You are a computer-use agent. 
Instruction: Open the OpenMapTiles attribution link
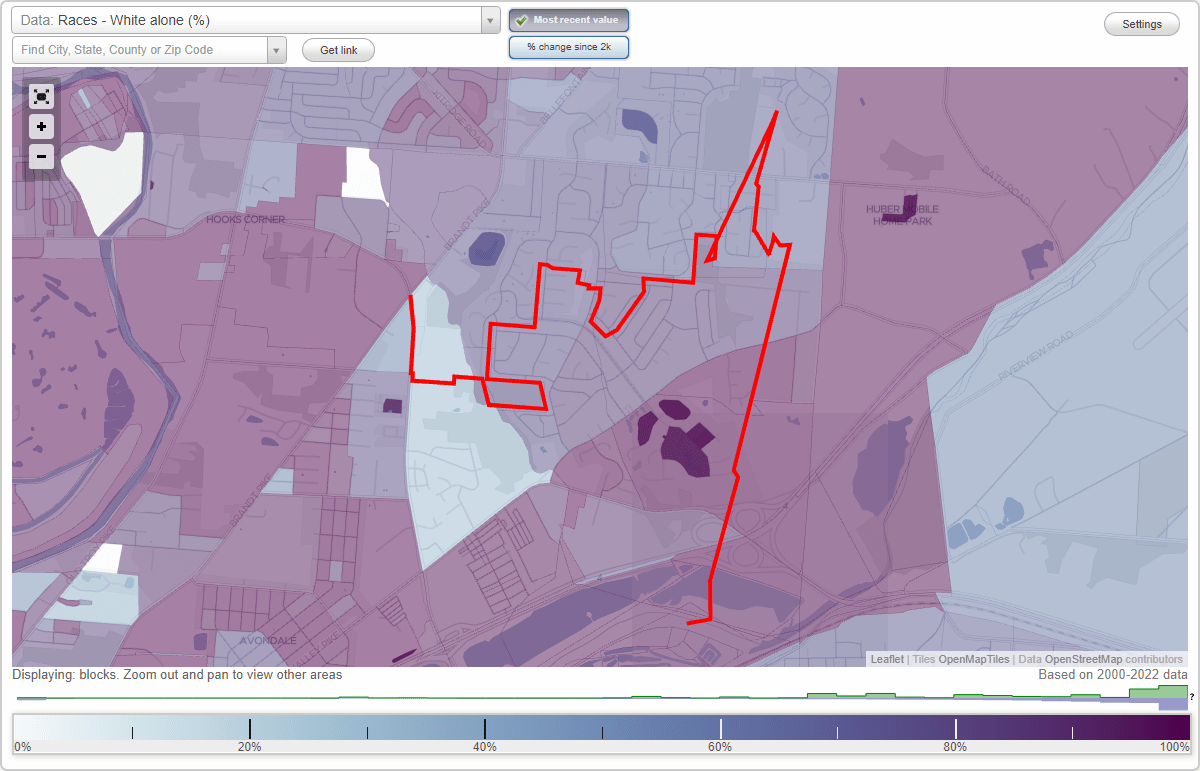[x=972, y=659]
